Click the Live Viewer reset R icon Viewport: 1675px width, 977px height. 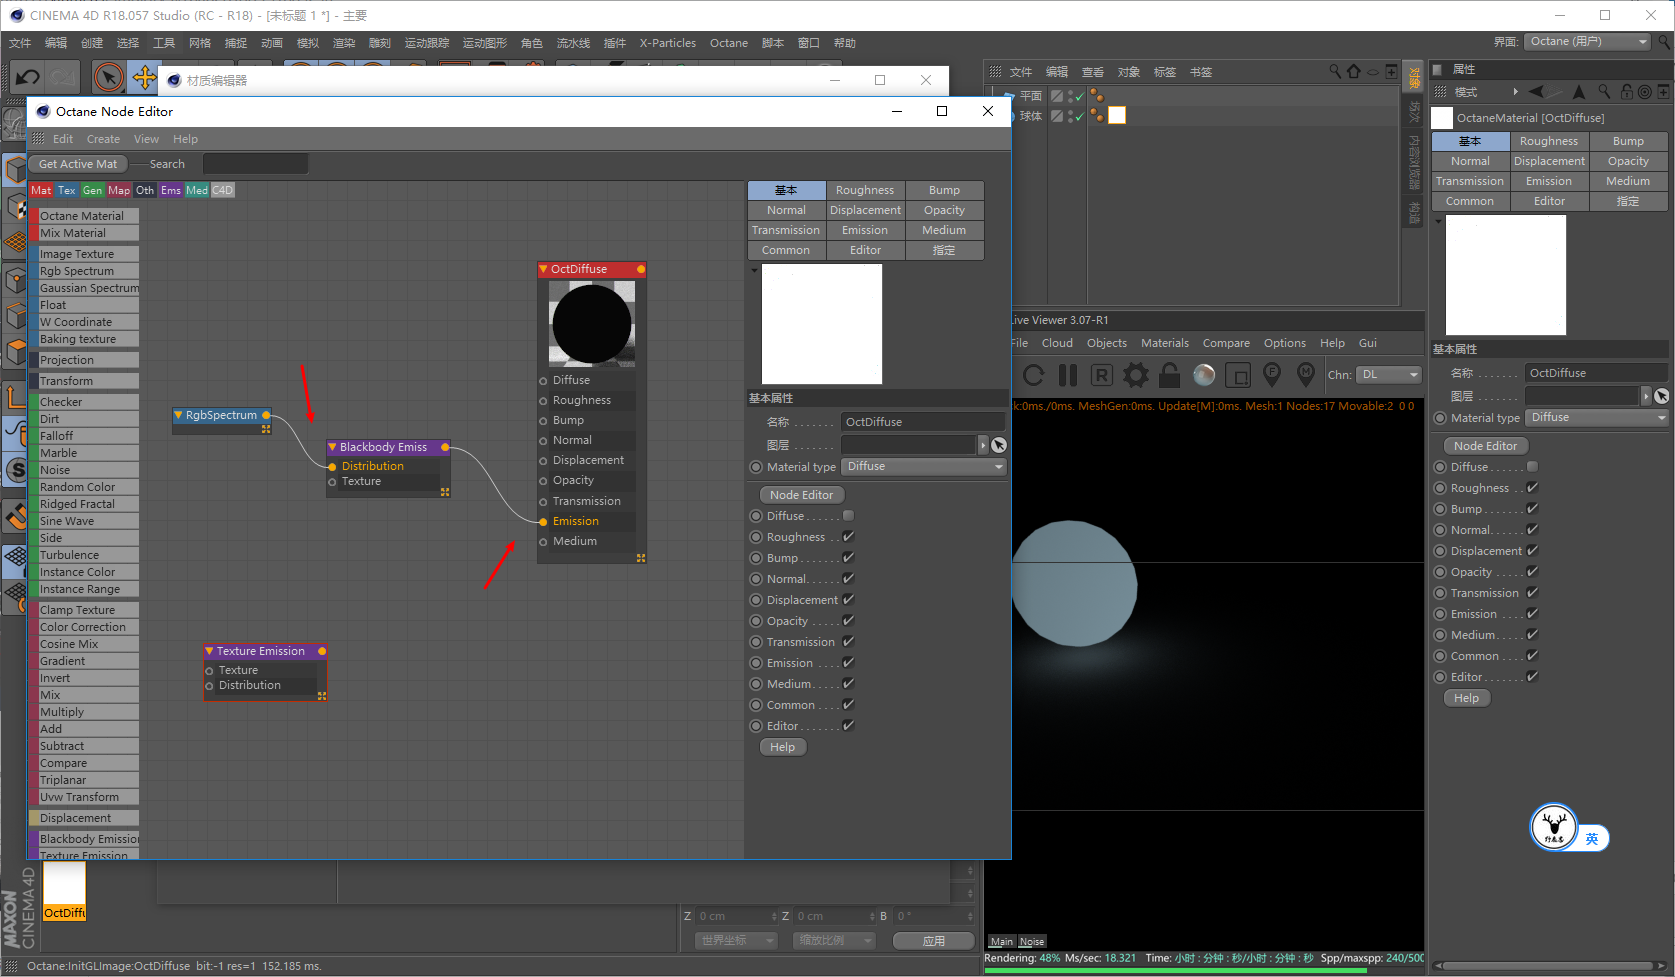[x=1101, y=375]
